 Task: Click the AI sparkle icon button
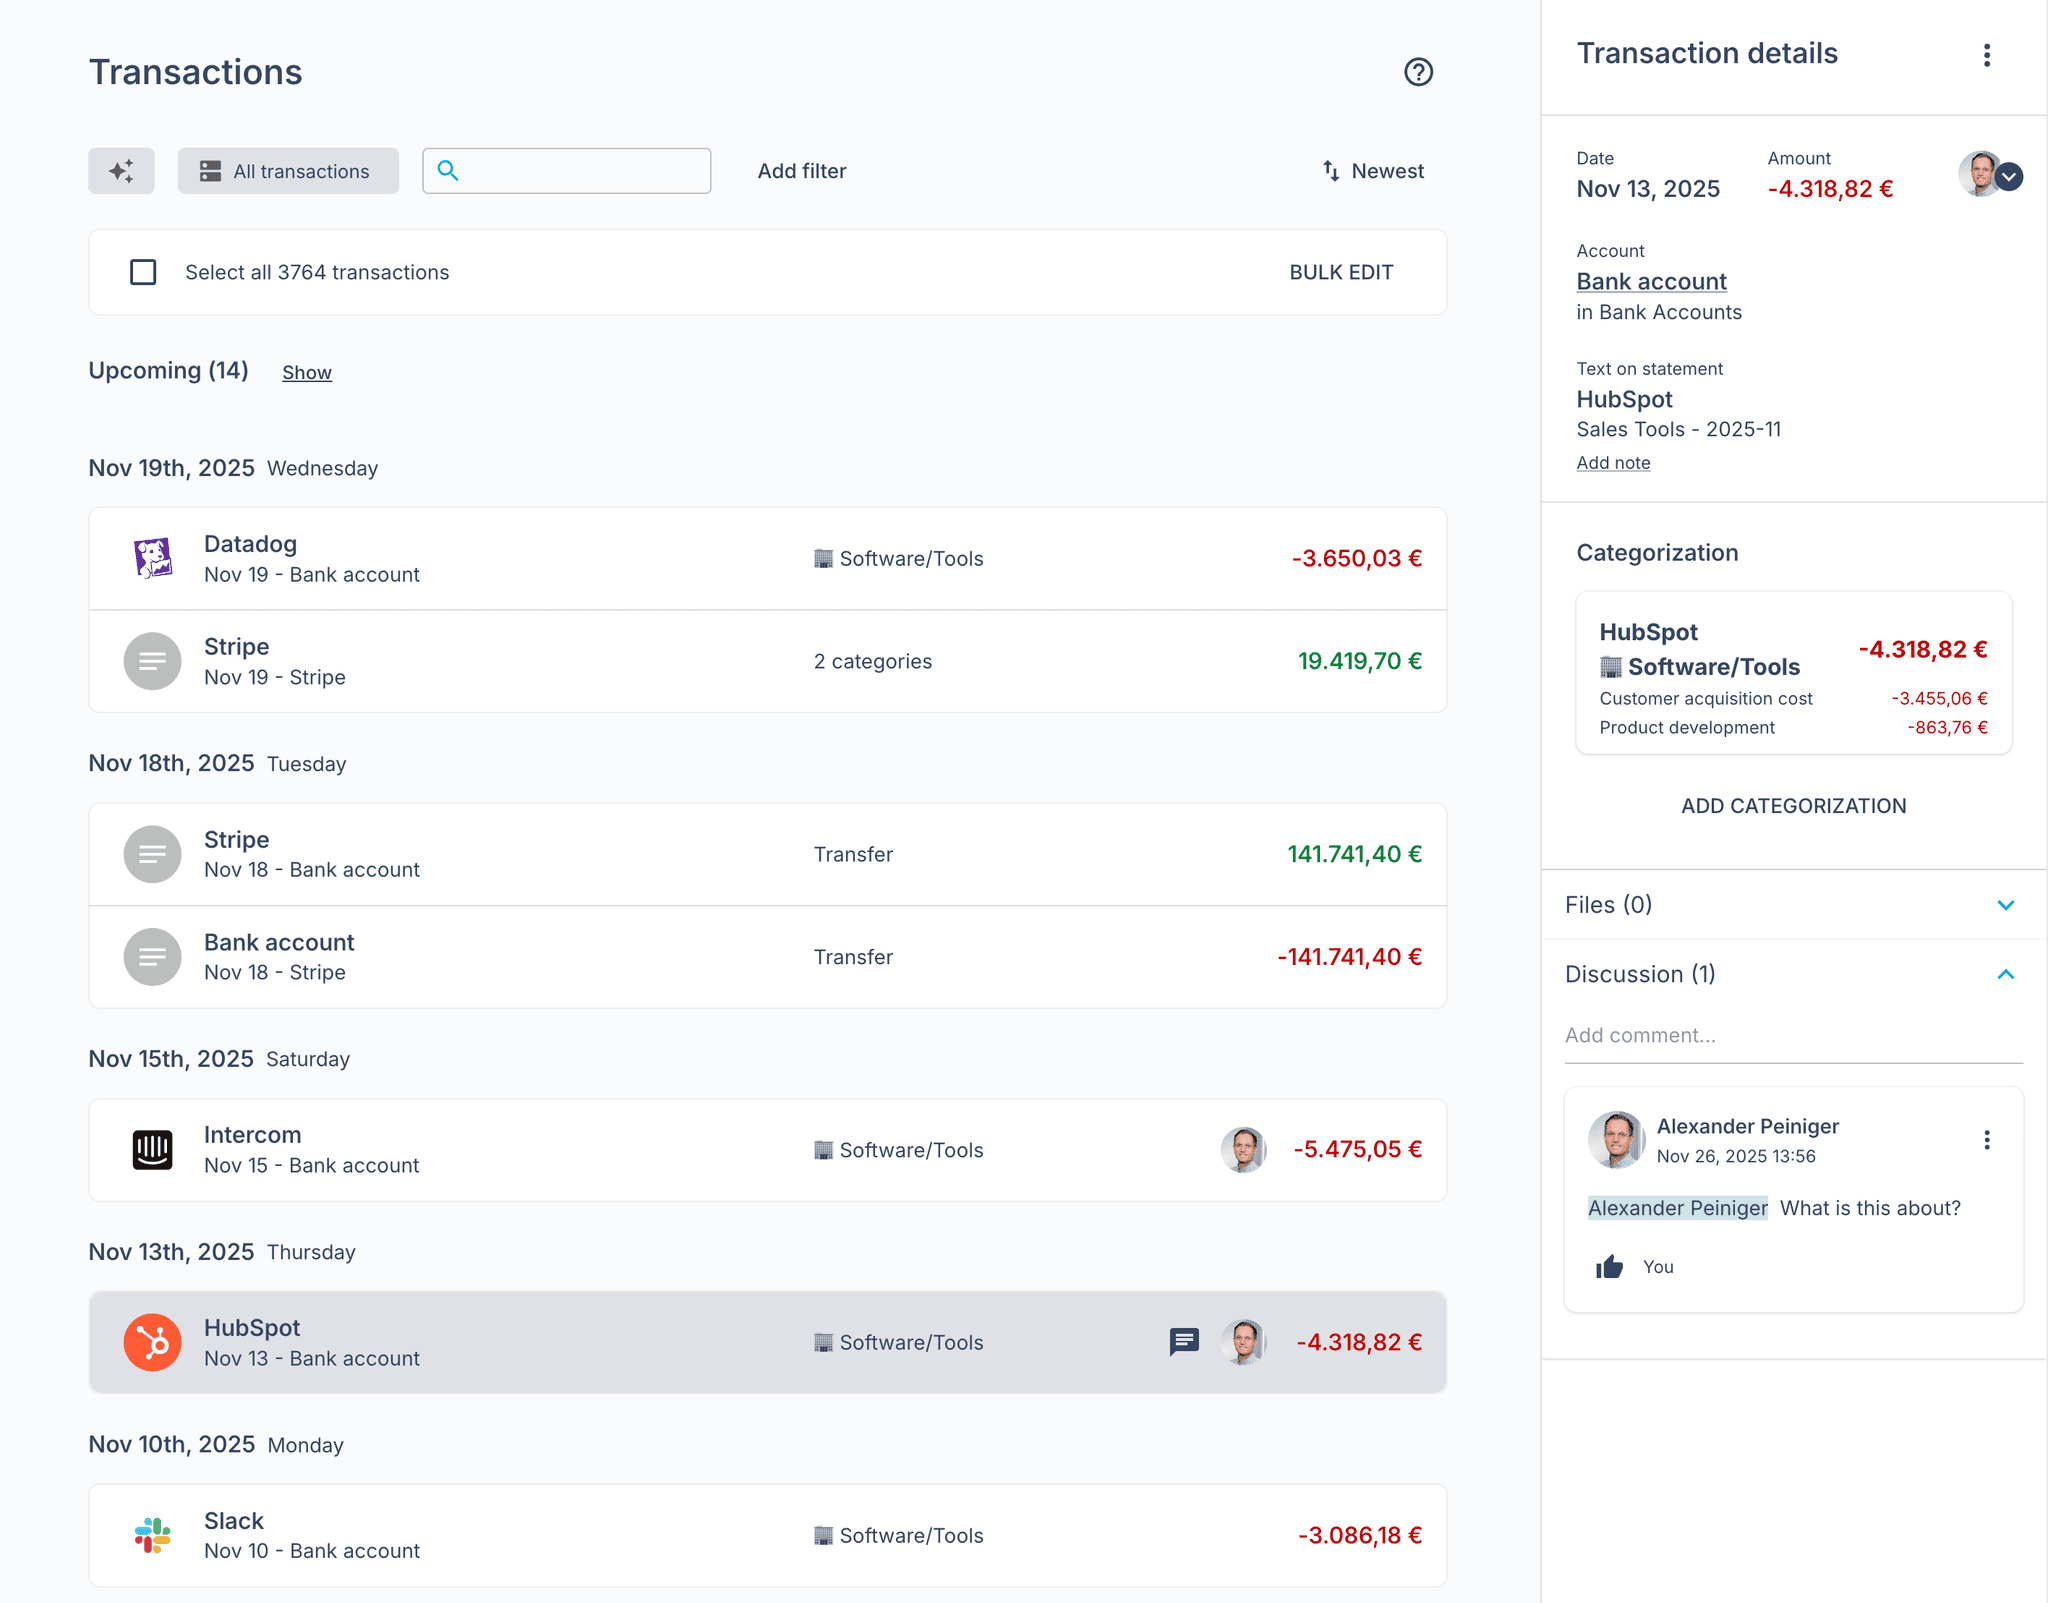[x=121, y=171]
